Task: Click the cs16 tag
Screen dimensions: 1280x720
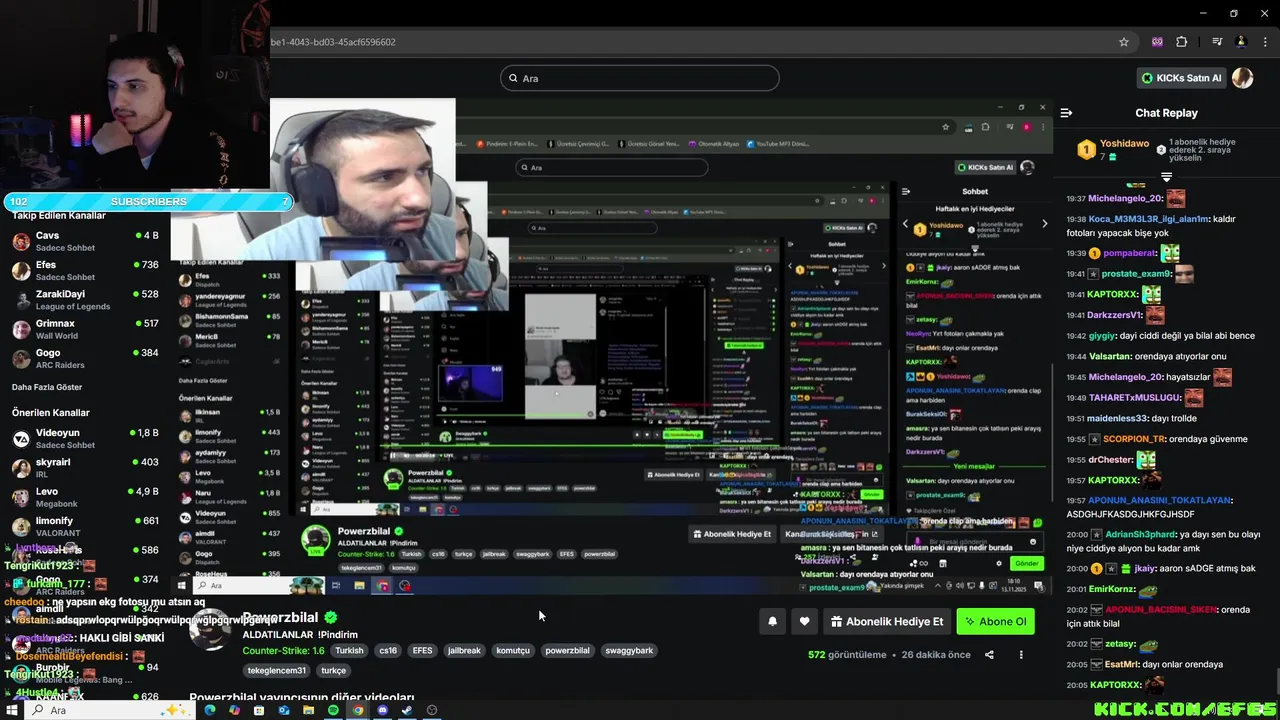Action: [x=388, y=651]
